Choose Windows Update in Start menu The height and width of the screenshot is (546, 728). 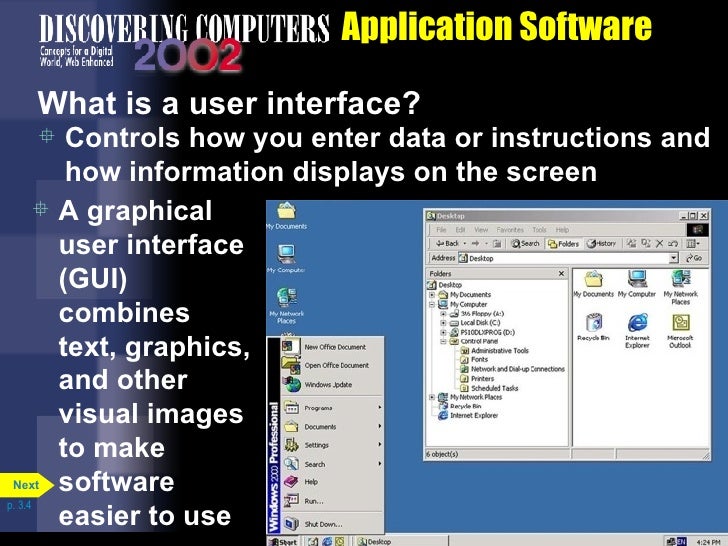pos(332,384)
